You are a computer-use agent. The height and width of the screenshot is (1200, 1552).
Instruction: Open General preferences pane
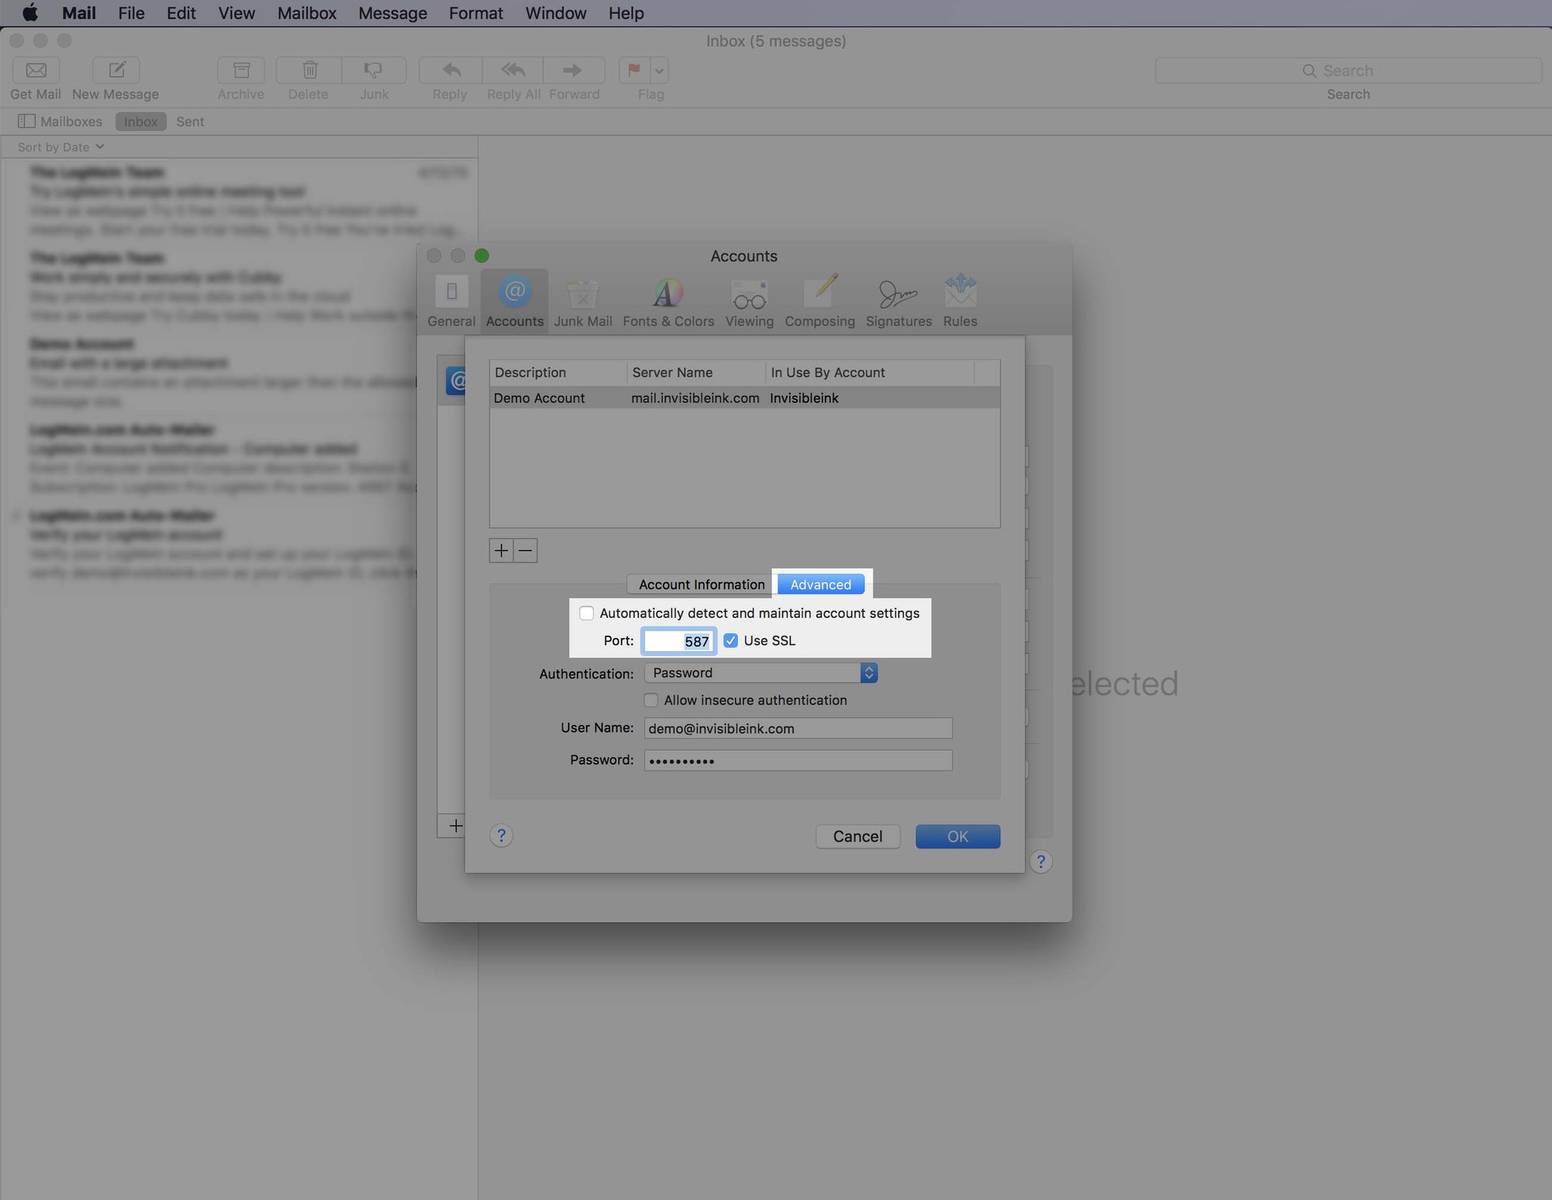click(x=451, y=301)
